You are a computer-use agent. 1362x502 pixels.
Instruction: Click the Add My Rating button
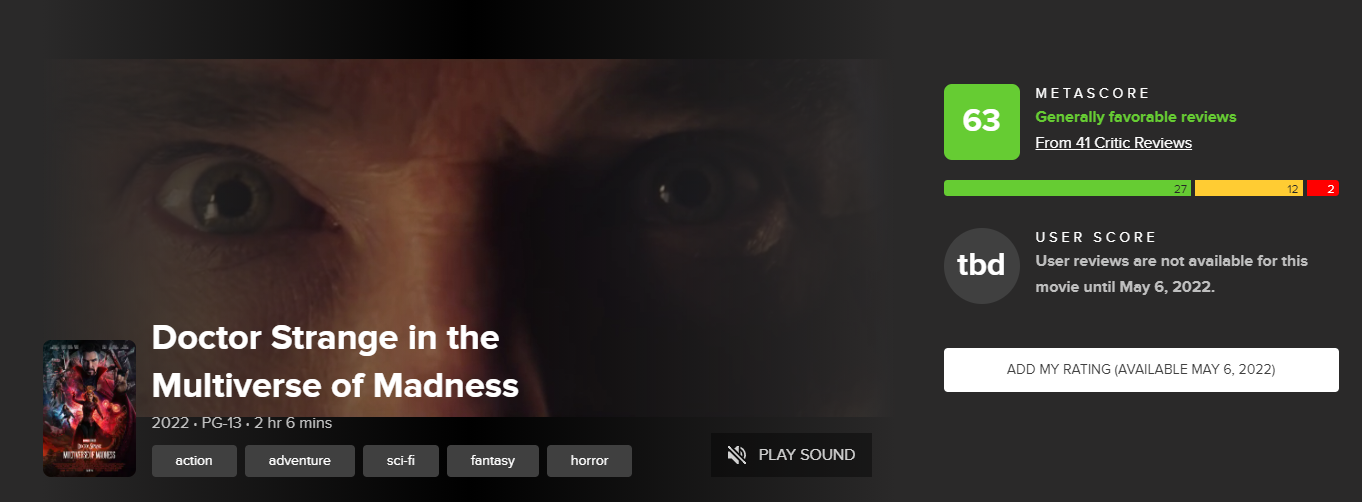(1141, 370)
